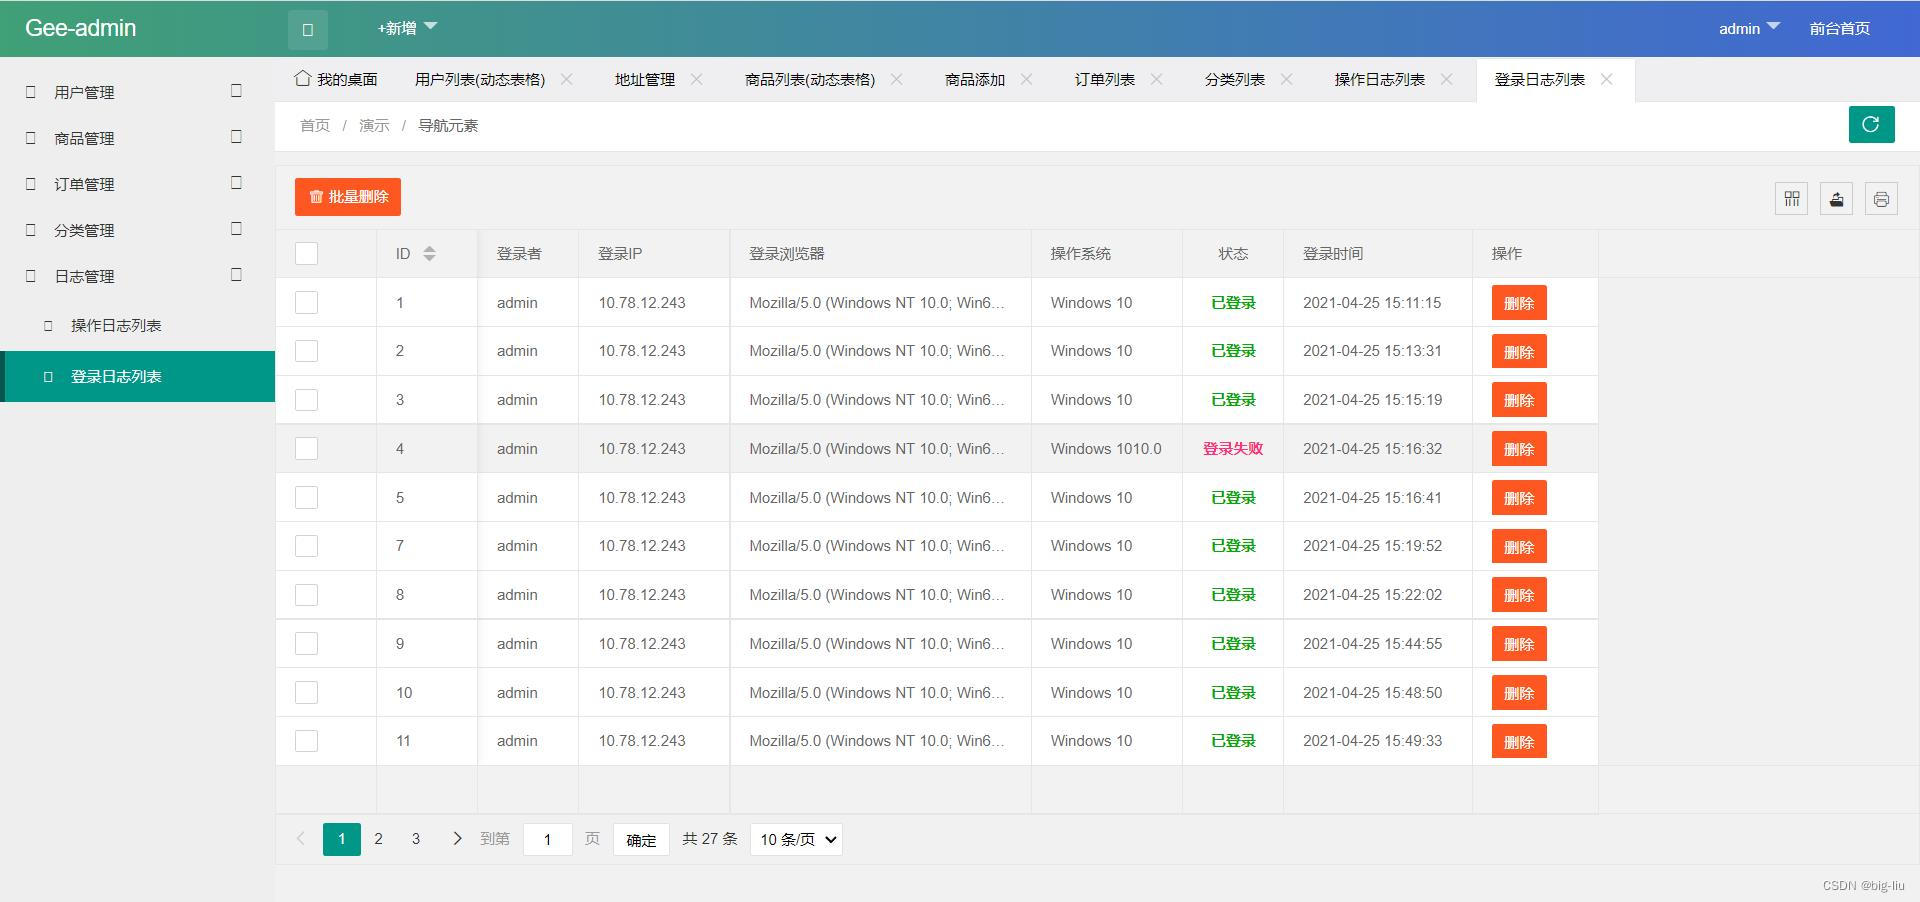This screenshot has width=1920, height=902.
Task: Check the 登录失败 row ID 4
Action: click(307, 449)
